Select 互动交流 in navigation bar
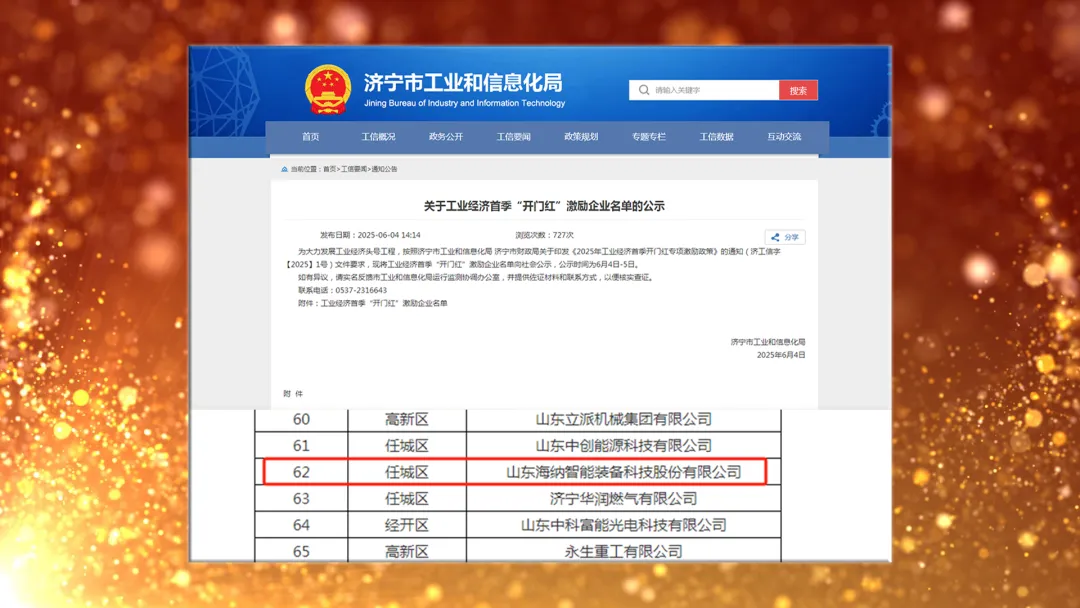Image resolution: width=1080 pixels, height=608 pixels. pyautogui.click(x=784, y=137)
